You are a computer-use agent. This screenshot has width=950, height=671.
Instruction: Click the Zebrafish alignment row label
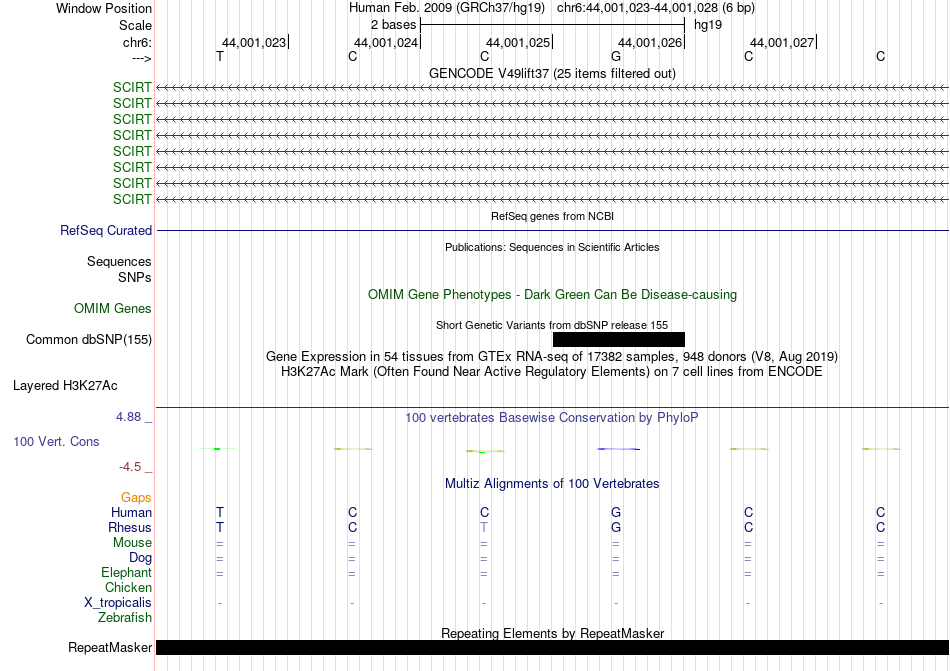click(125, 618)
